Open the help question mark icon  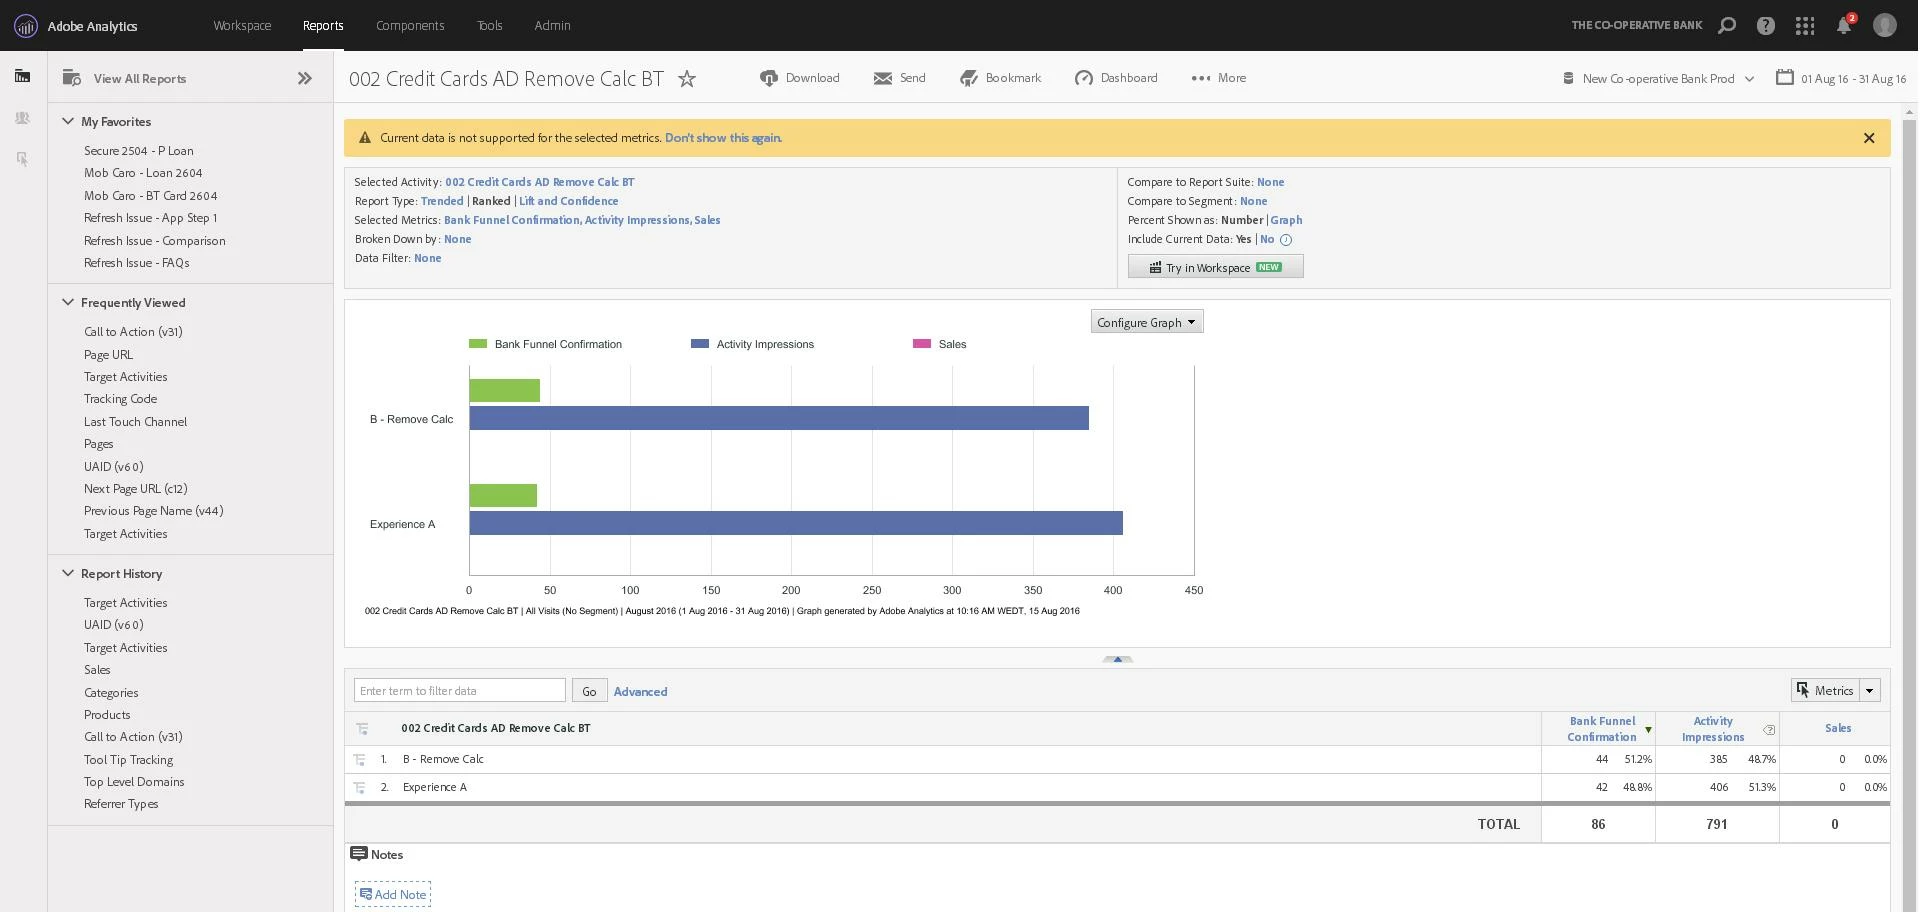point(1766,26)
